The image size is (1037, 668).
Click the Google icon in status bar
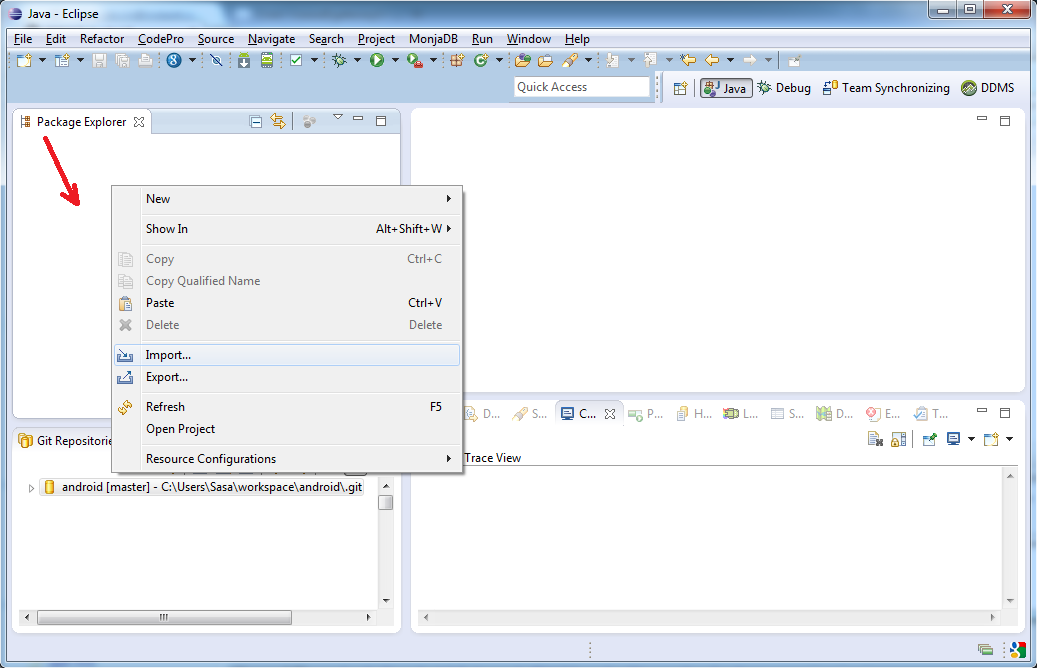click(x=1018, y=649)
